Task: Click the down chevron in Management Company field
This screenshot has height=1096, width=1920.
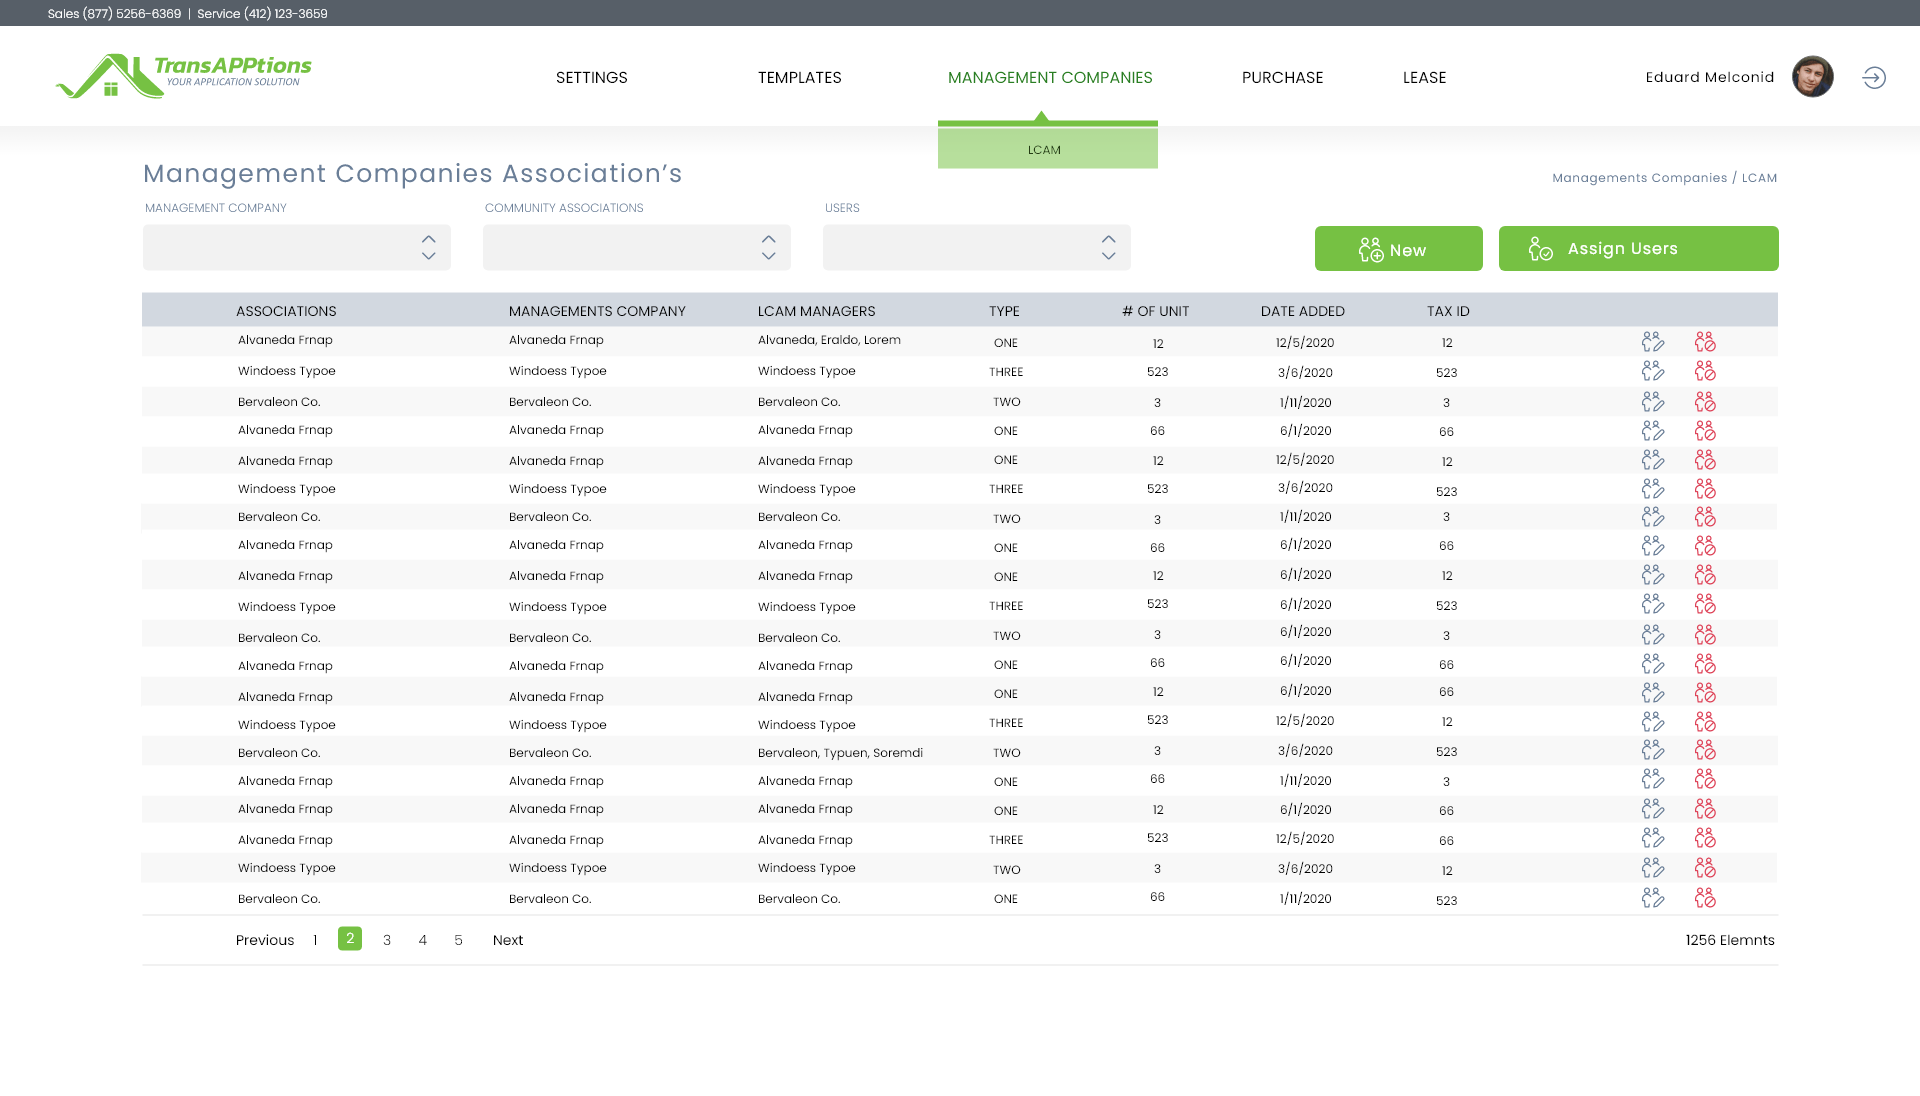Action: tap(429, 256)
